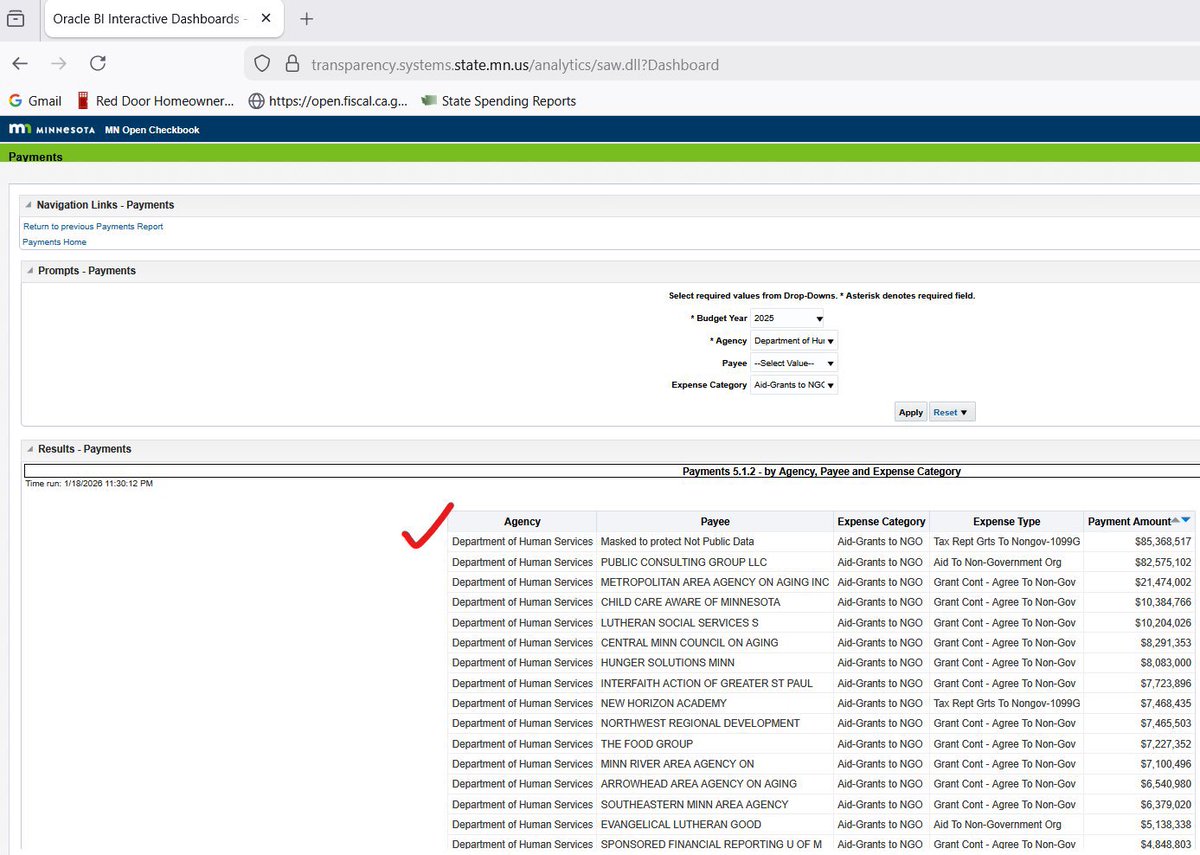Image resolution: width=1200 pixels, height=855 pixels.
Task: Click the $10,384,766 payment amount
Action: tap(1161, 602)
